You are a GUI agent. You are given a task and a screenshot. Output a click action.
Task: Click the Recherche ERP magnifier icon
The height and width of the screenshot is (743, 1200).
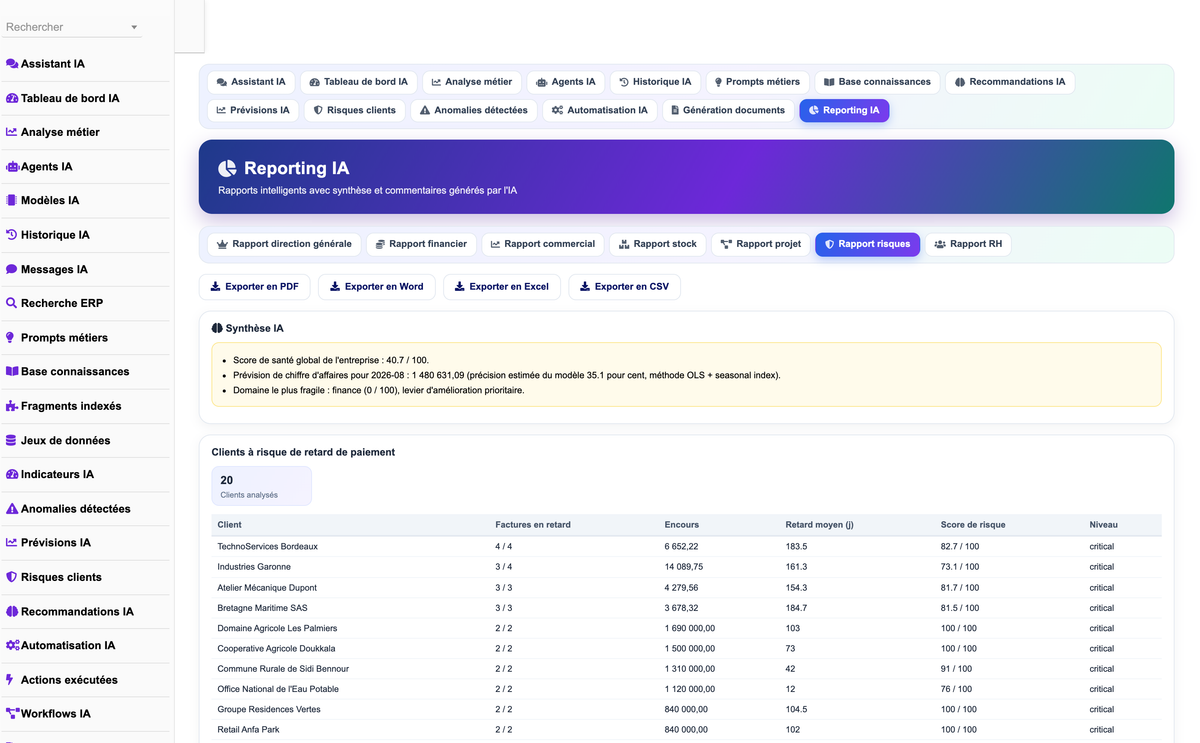click(12, 303)
